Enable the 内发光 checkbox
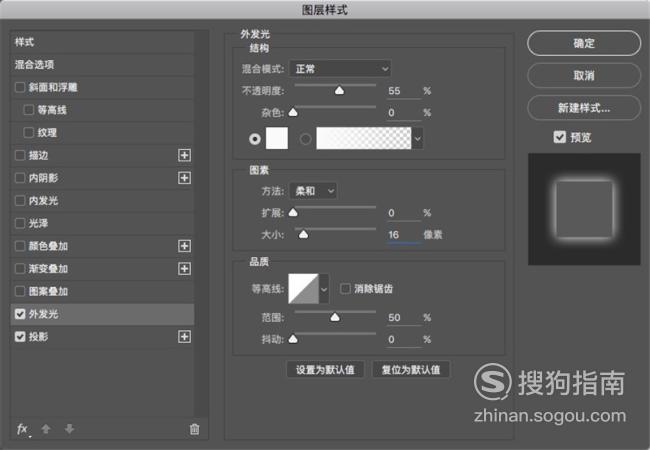The width and height of the screenshot is (650, 450). click(20, 201)
